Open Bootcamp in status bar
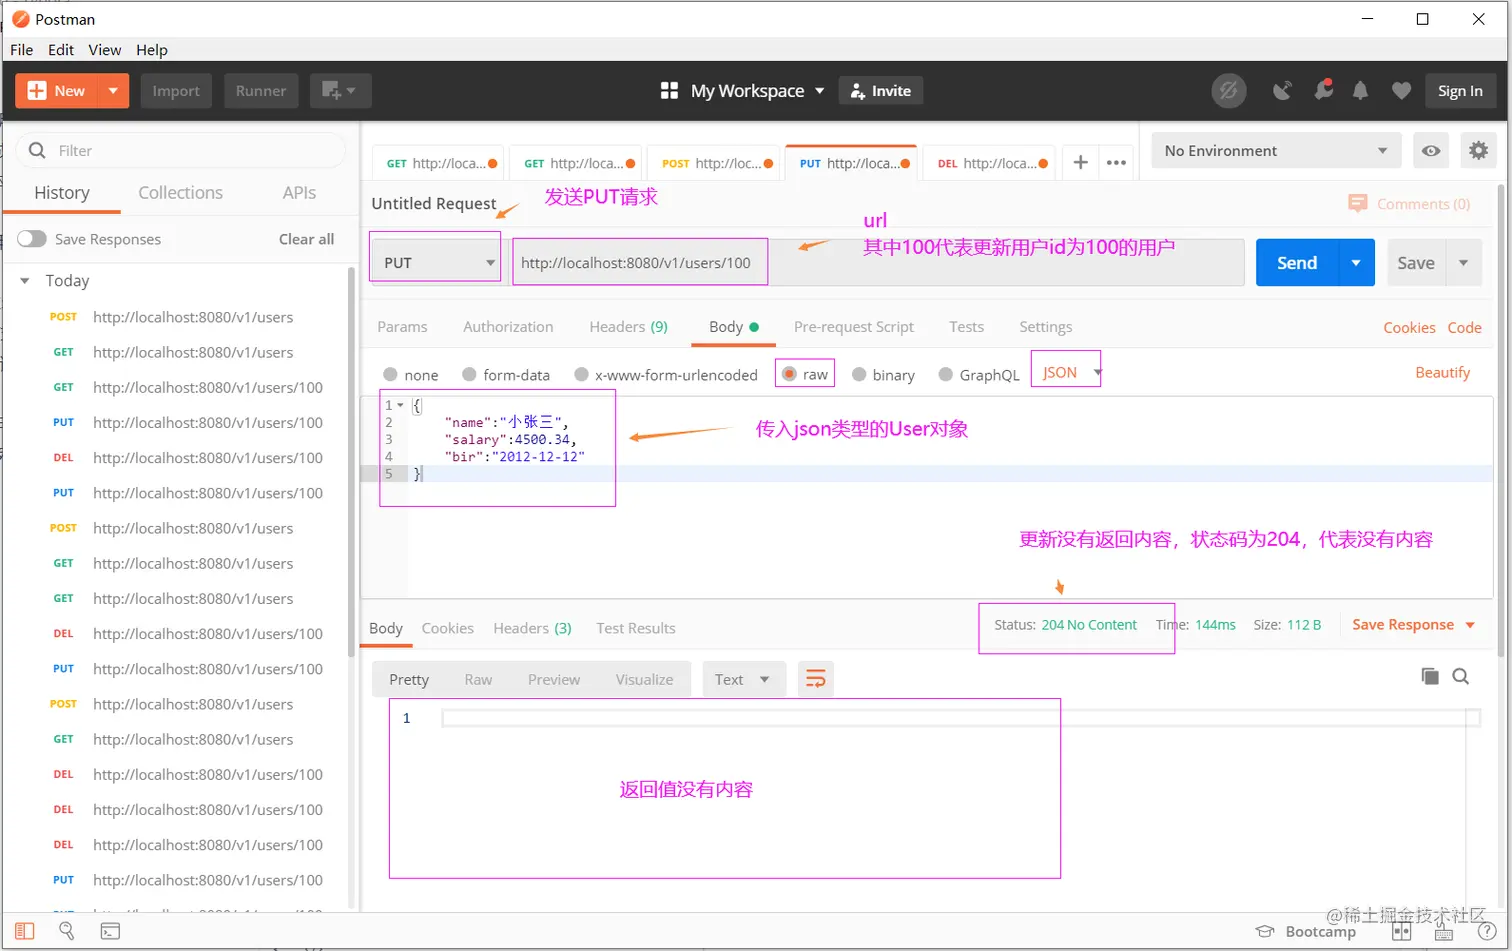This screenshot has width=1512, height=951. [x=1306, y=931]
